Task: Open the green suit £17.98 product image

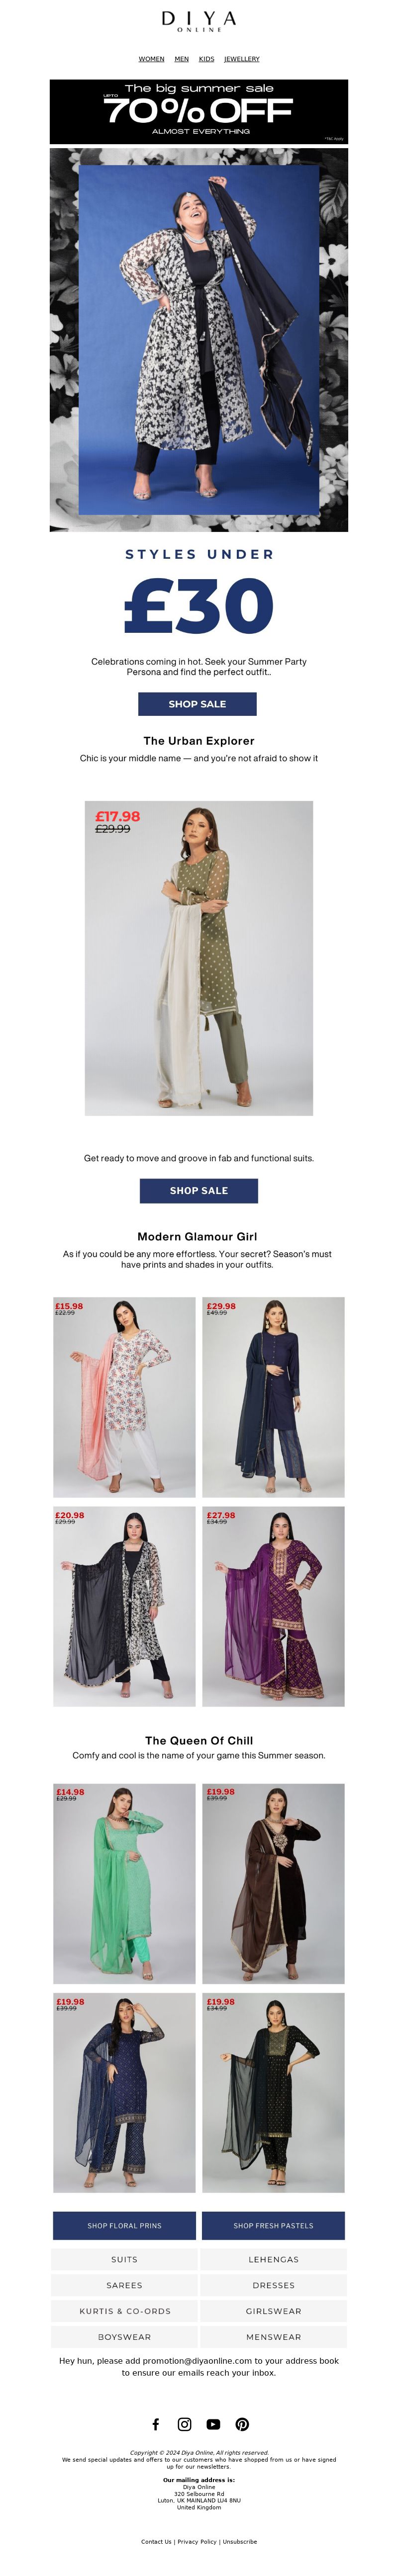Action: [199, 958]
